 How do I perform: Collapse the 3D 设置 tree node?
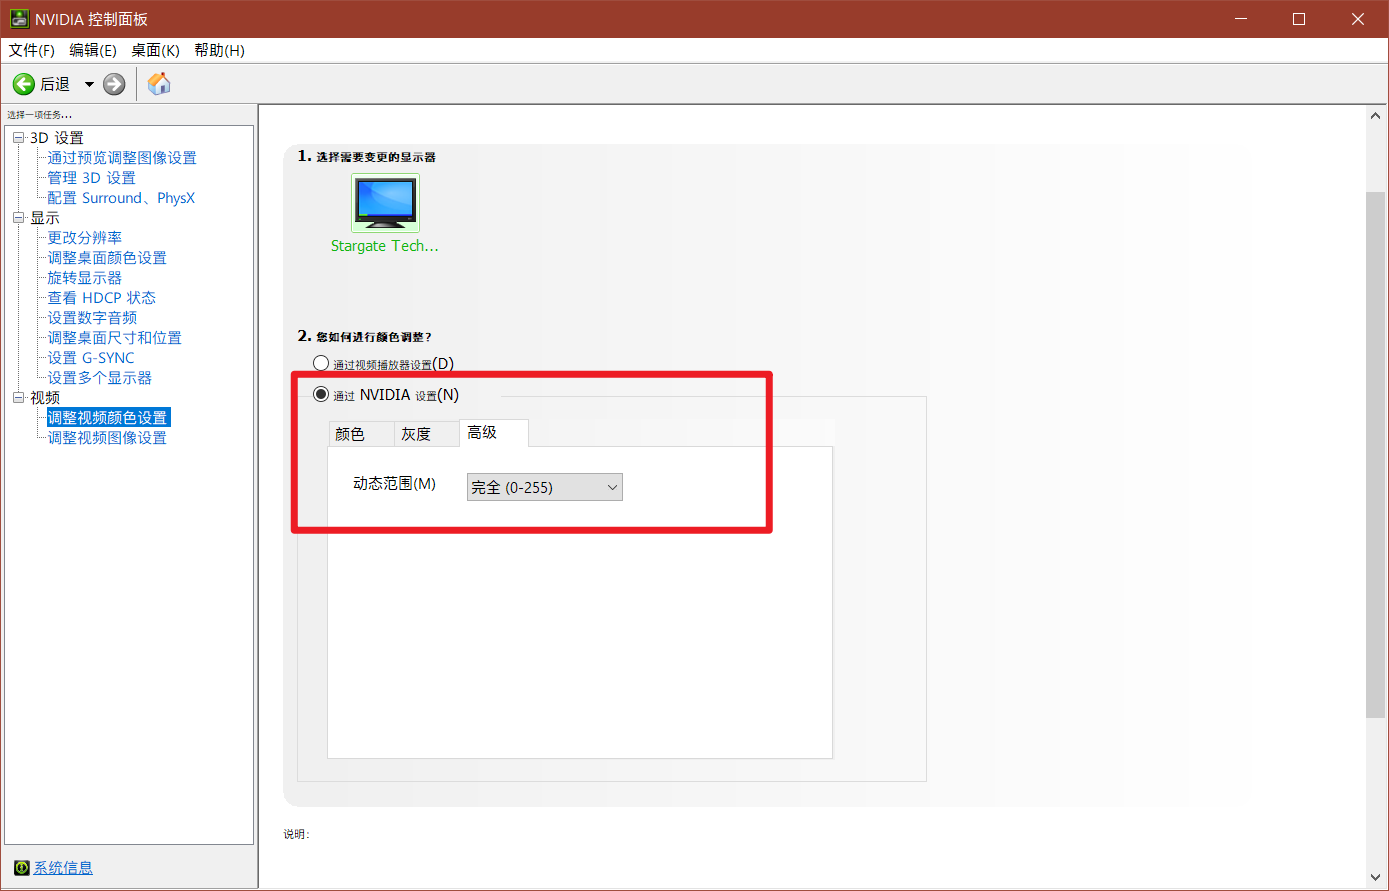[x=18, y=138]
